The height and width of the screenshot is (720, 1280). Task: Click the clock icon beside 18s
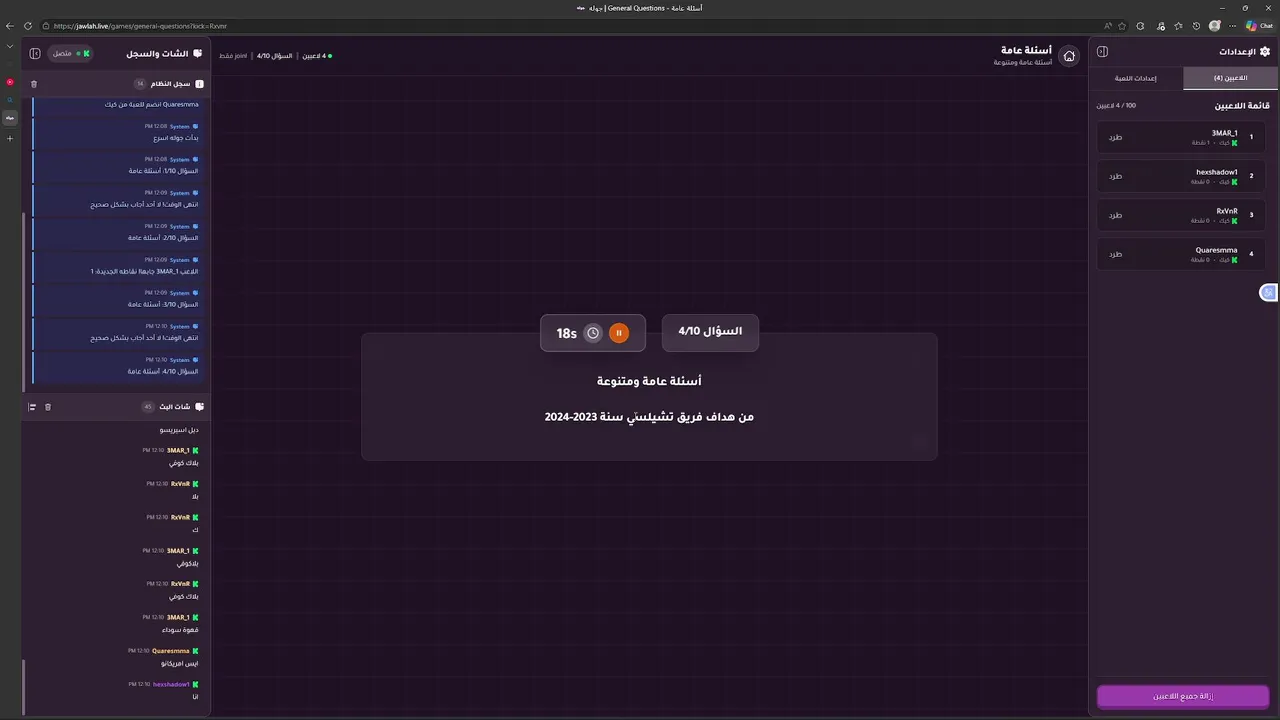593,333
